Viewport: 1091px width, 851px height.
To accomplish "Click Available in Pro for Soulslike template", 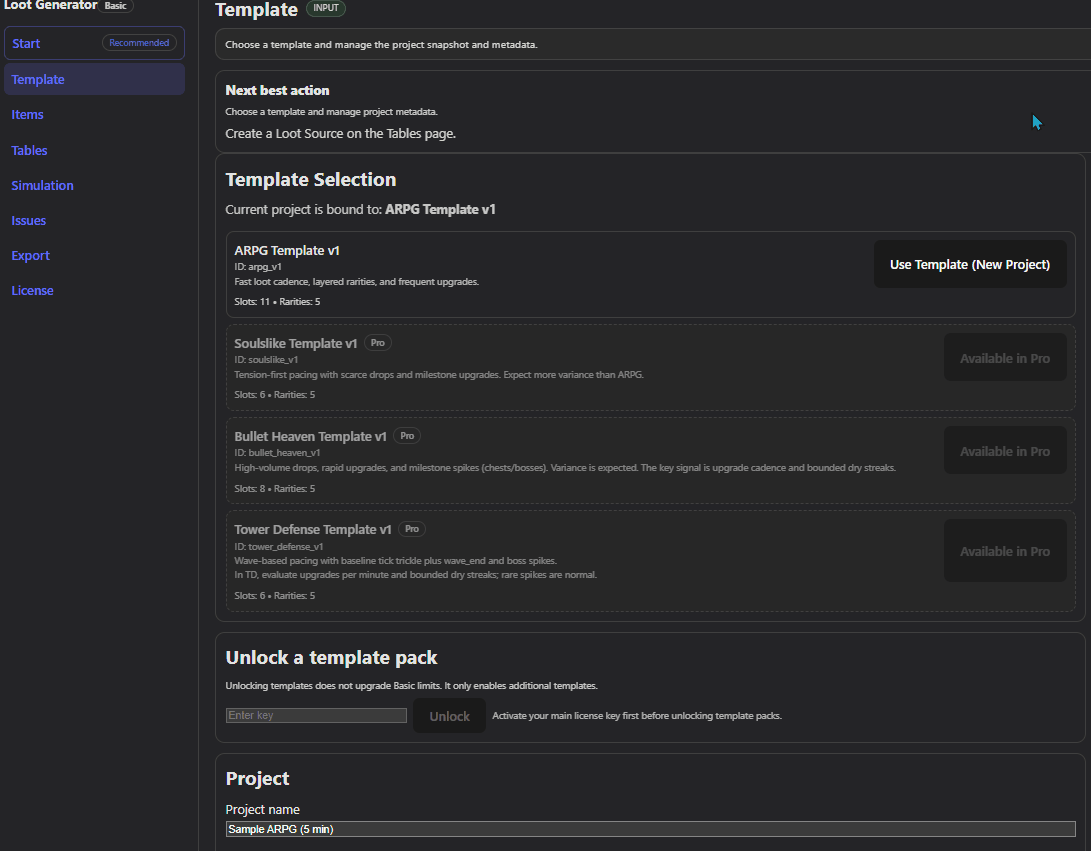I will pyautogui.click(x=1004, y=358).
